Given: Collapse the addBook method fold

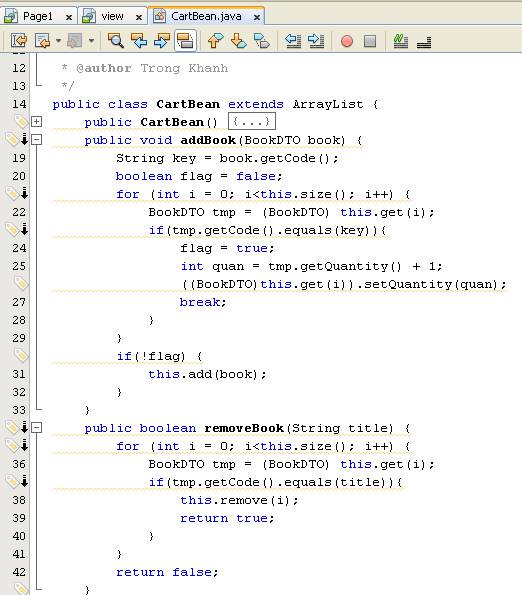Looking at the screenshot, I should [x=36, y=140].
